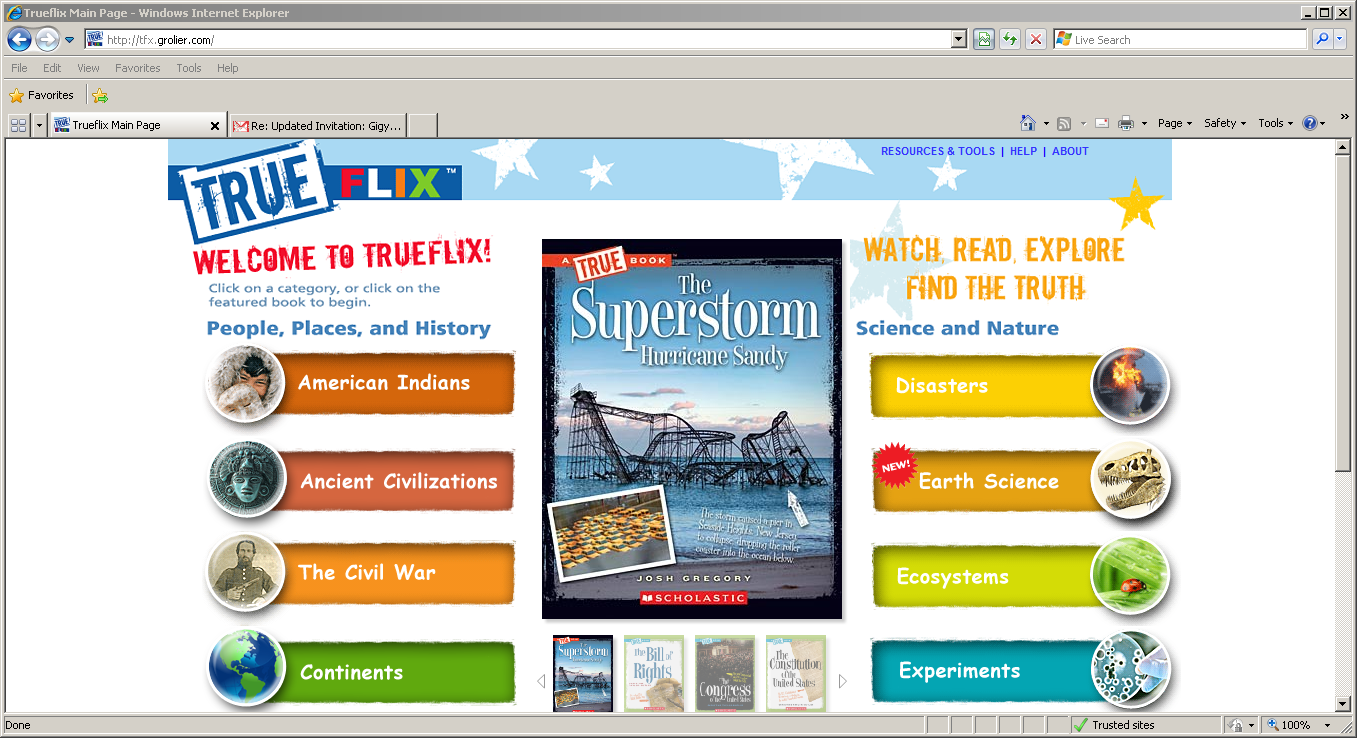Click the Continents globe icon
The image size is (1357, 738).
pyautogui.click(x=247, y=668)
